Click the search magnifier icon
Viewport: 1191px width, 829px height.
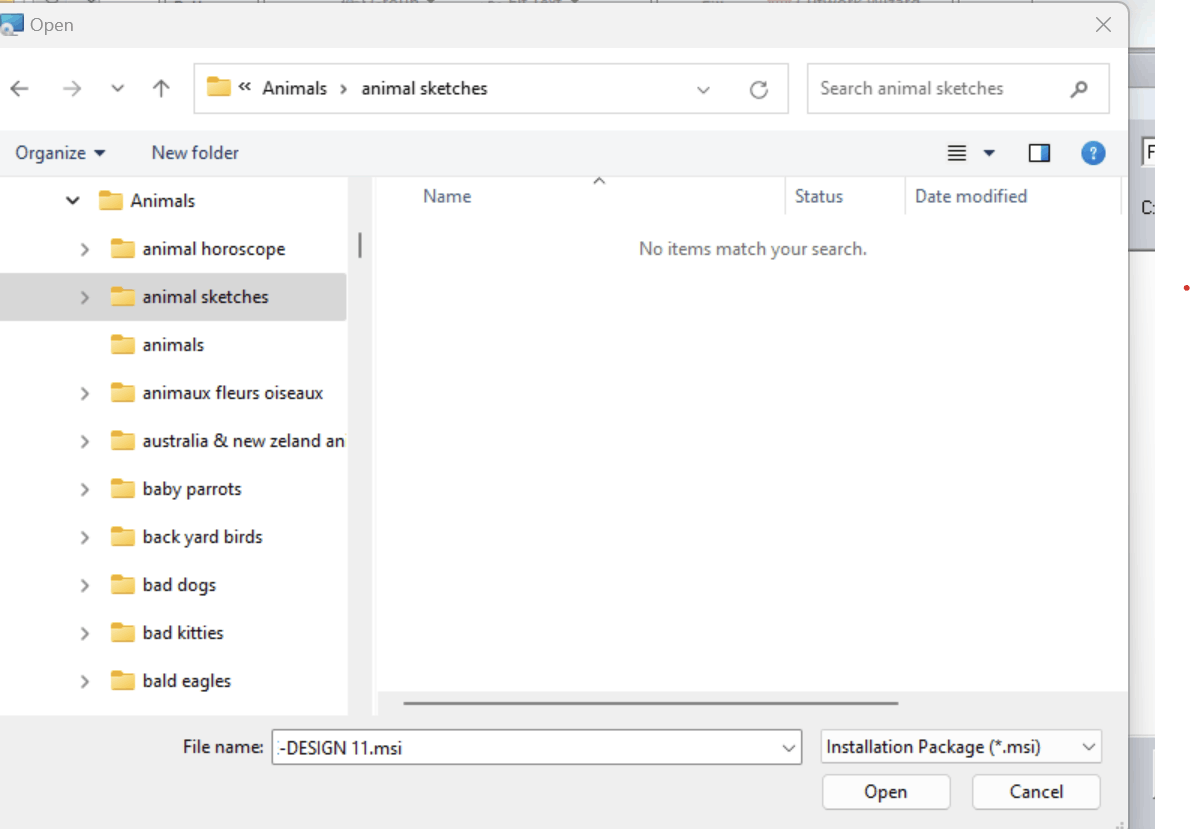1079,89
